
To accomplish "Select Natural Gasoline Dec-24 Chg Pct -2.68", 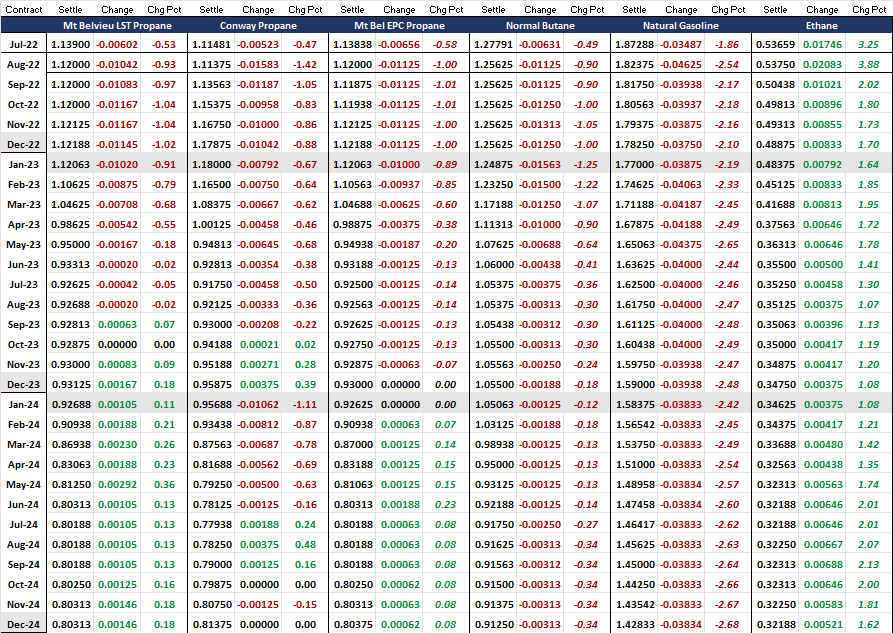I will point(727,624).
